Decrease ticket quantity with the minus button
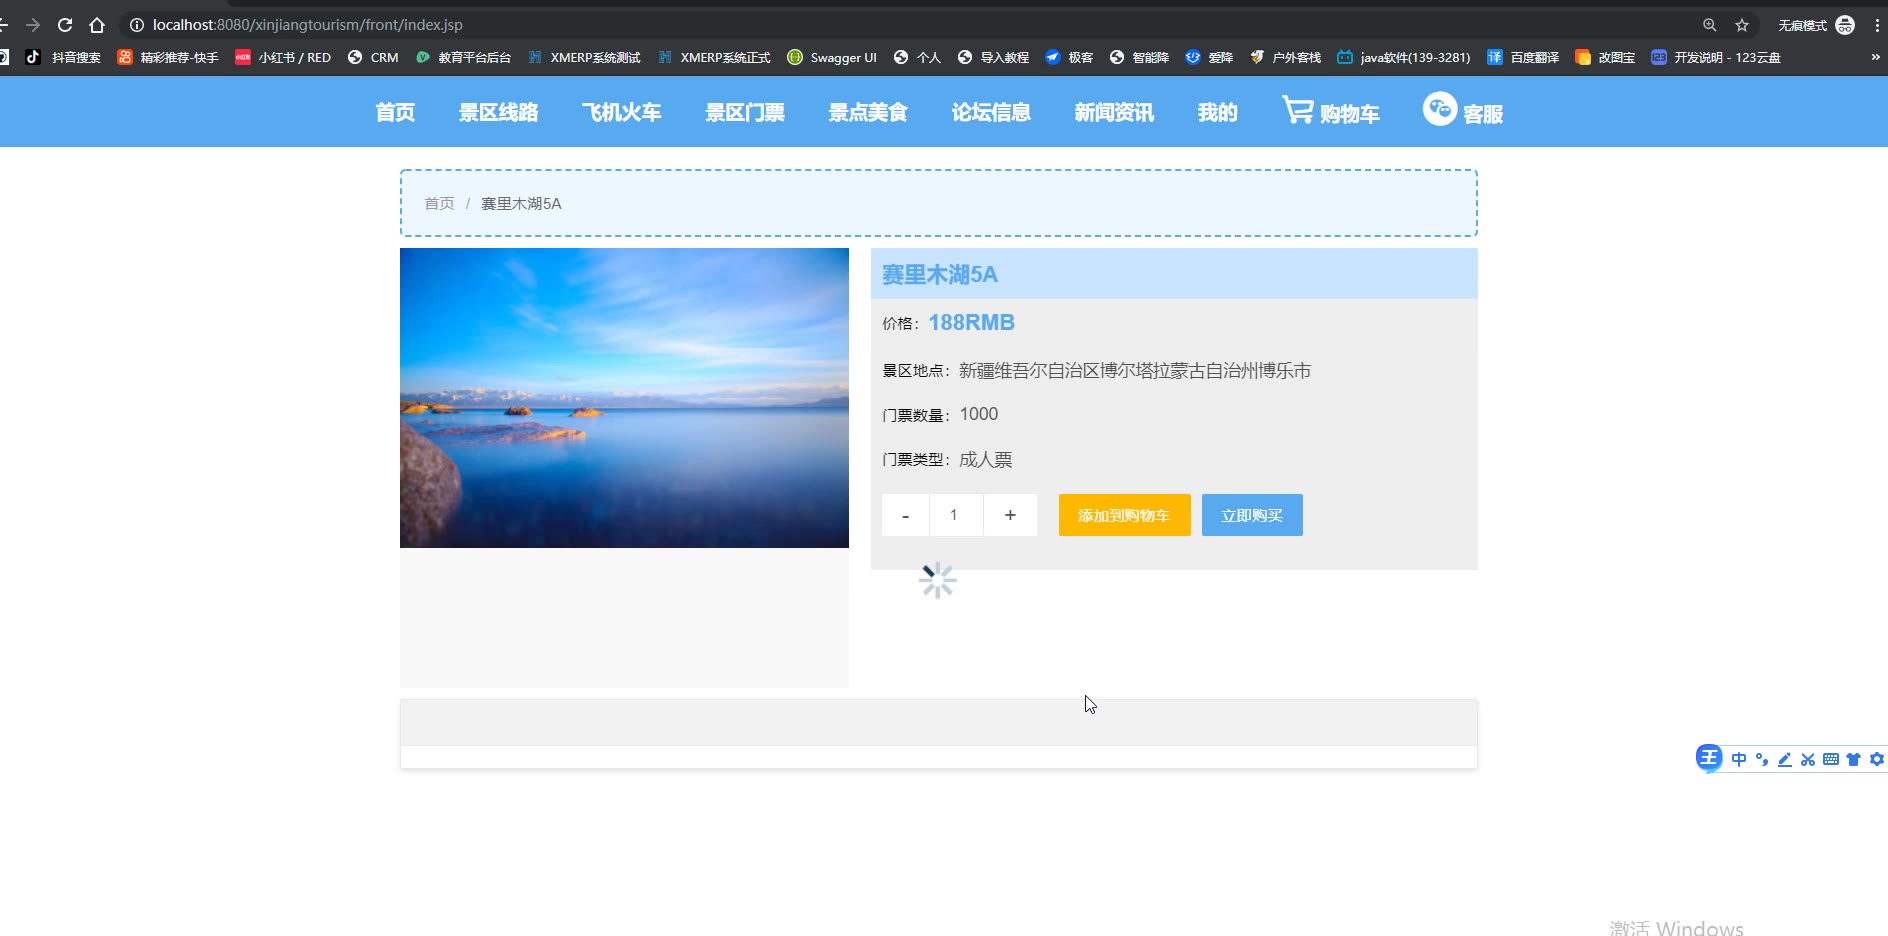The image size is (1888, 936). coord(905,515)
